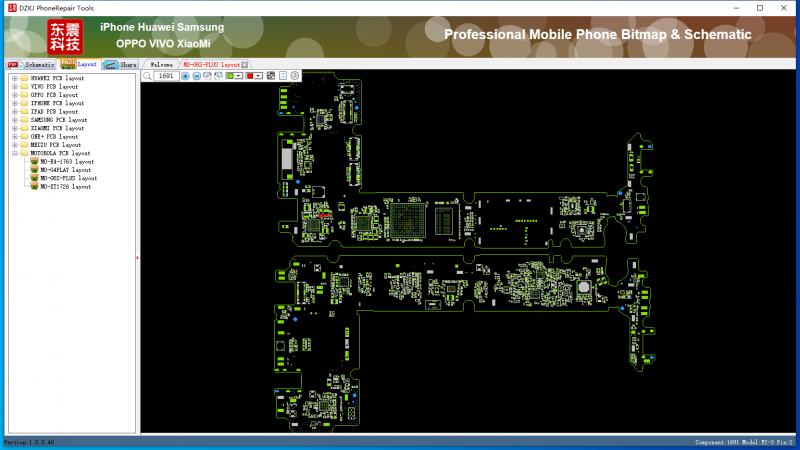
Task: Open the green color dropdown arrow
Action: [238, 76]
